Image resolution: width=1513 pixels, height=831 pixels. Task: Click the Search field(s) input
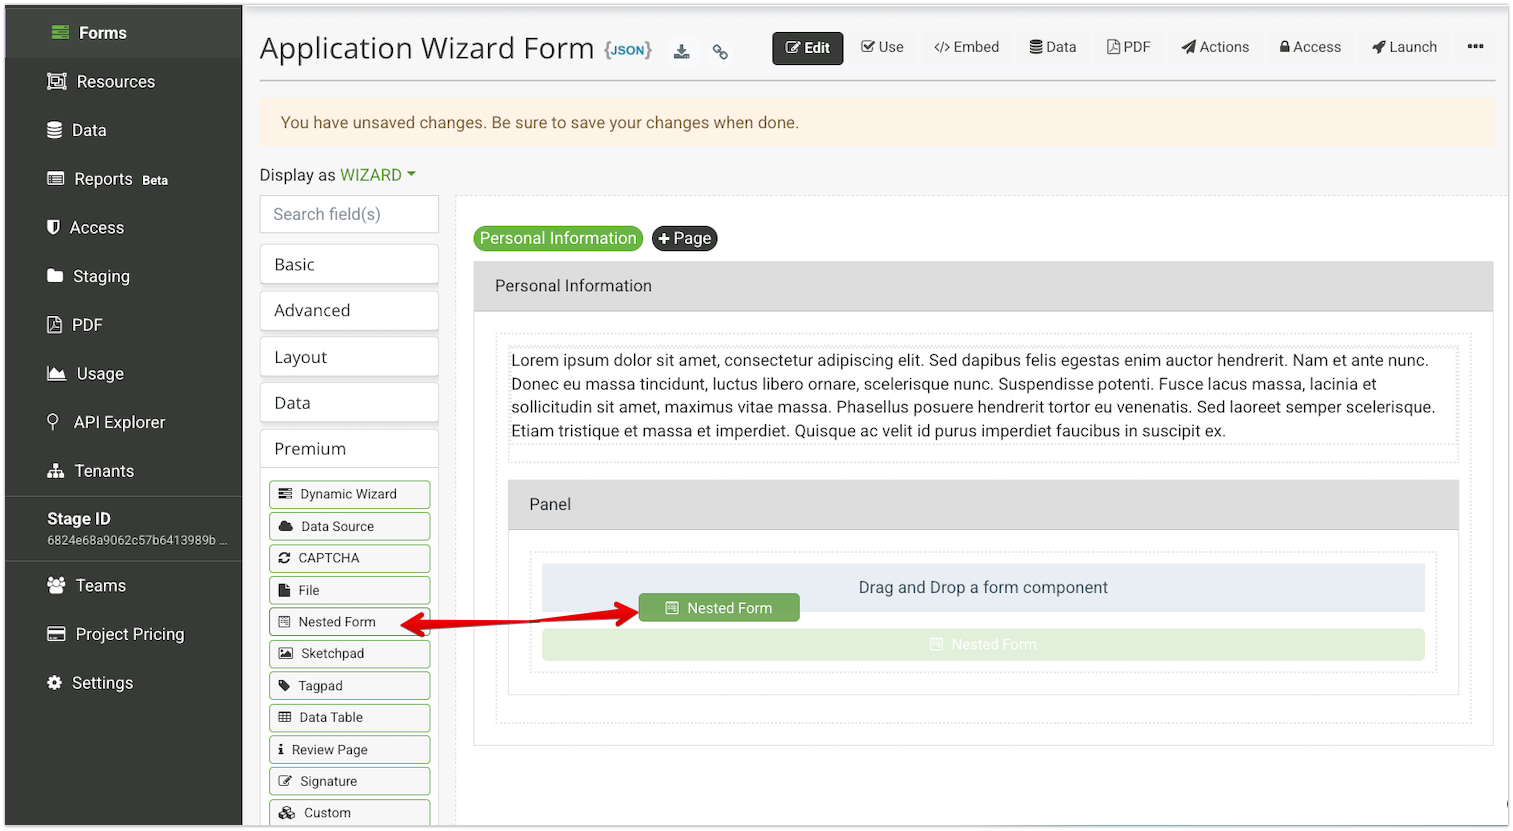click(x=349, y=214)
